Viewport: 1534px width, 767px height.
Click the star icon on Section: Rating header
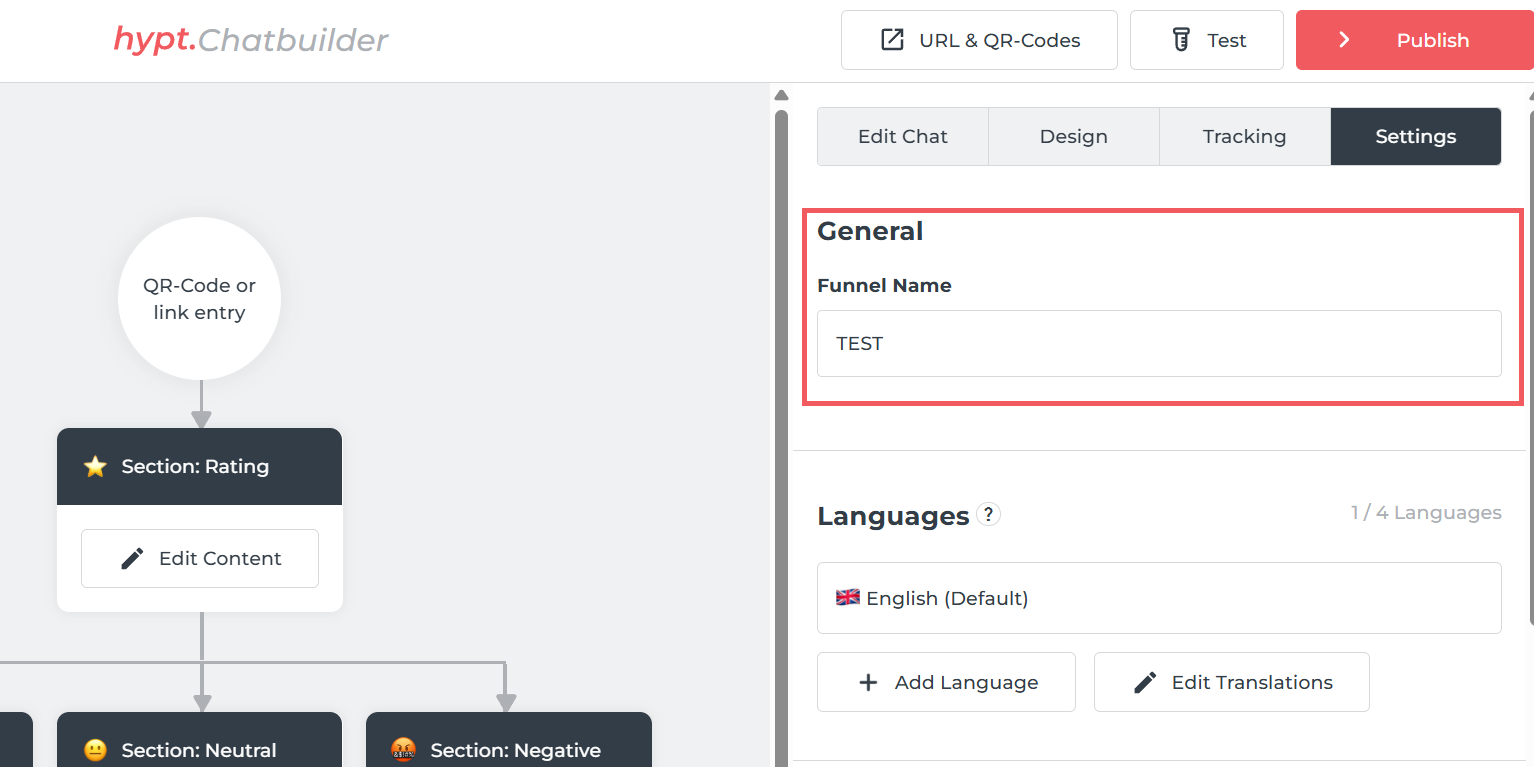pyautogui.click(x=95, y=466)
